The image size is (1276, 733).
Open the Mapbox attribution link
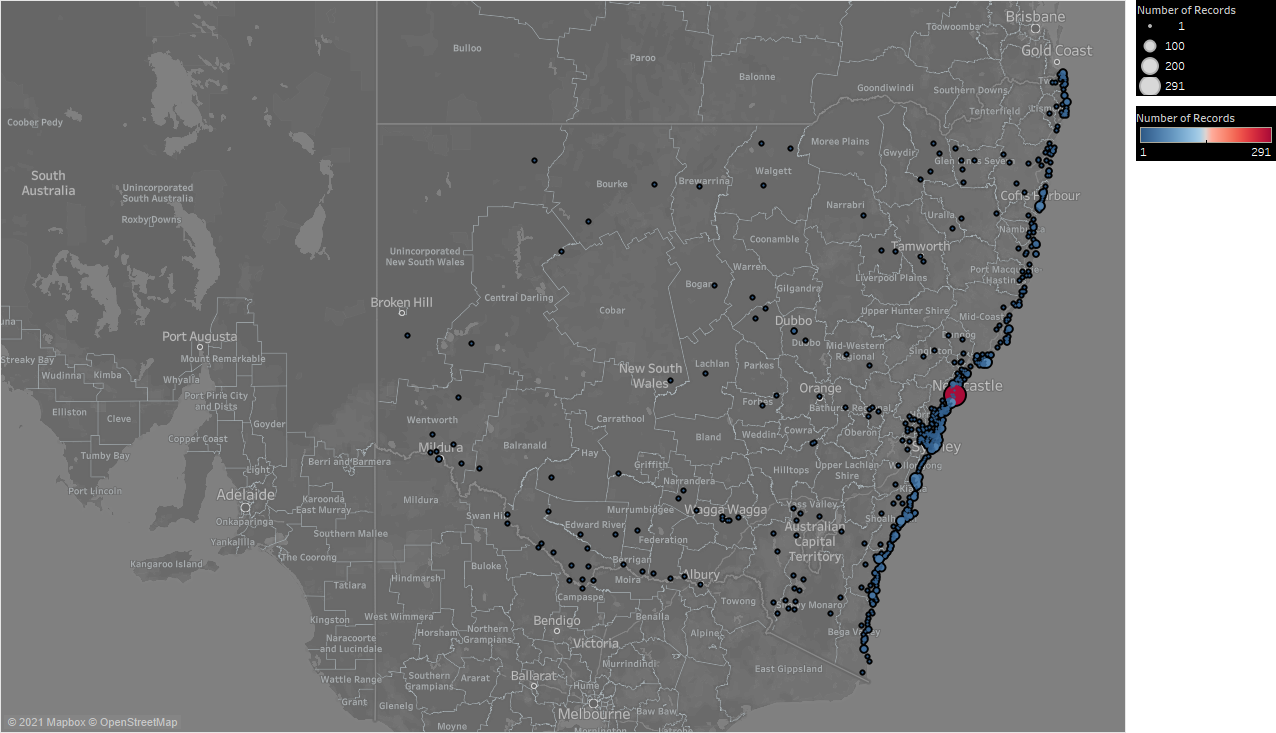coord(45,722)
